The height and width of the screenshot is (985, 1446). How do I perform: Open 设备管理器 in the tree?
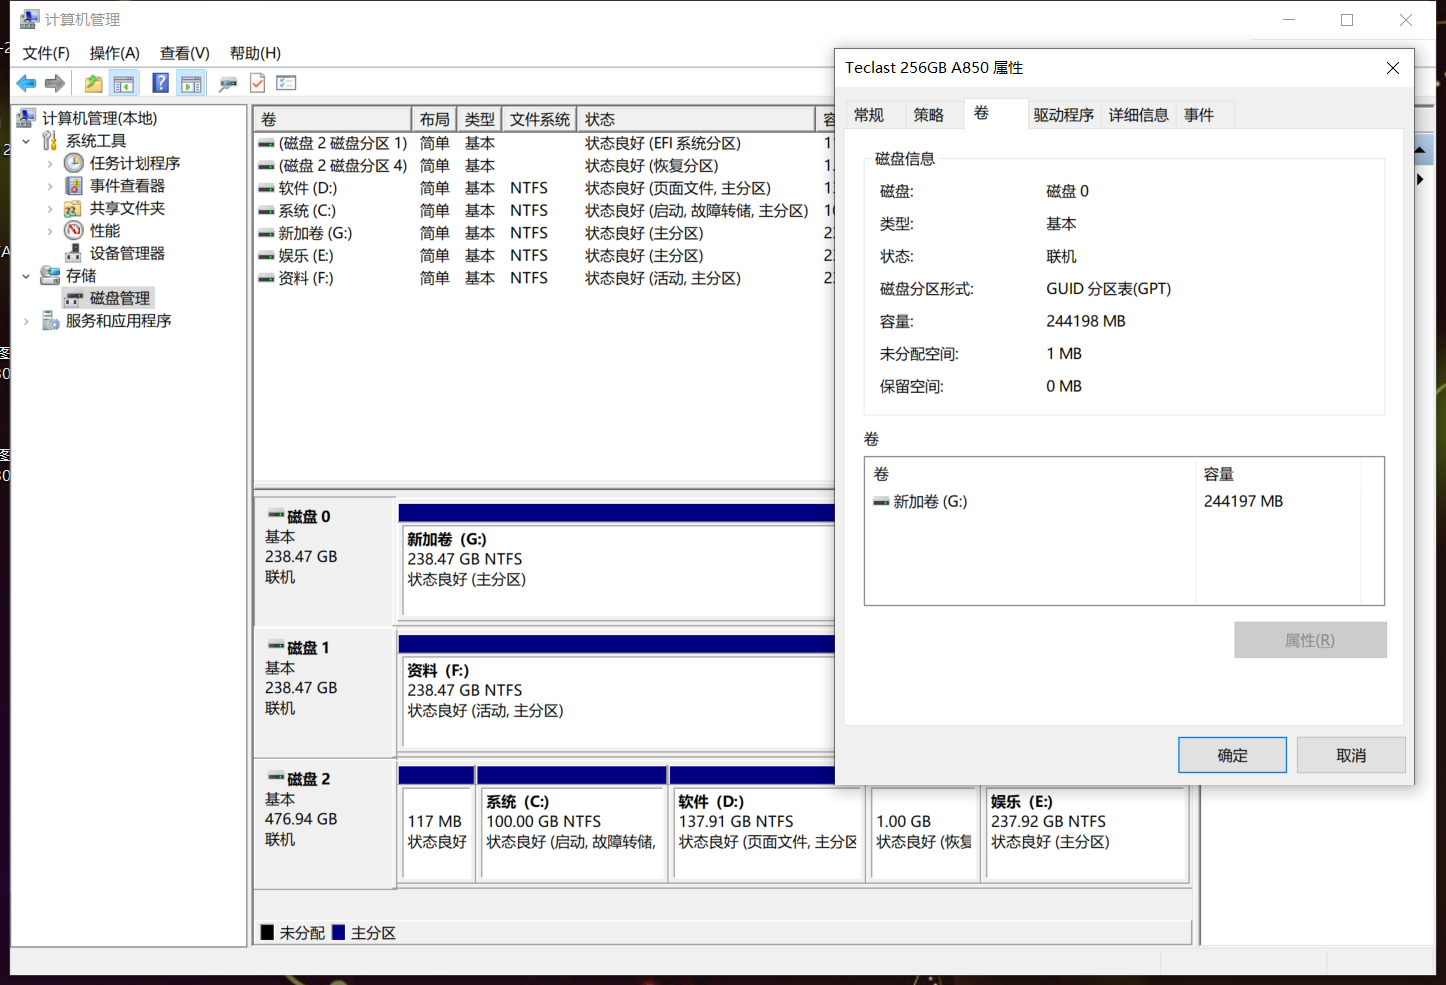[x=127, y=253]
